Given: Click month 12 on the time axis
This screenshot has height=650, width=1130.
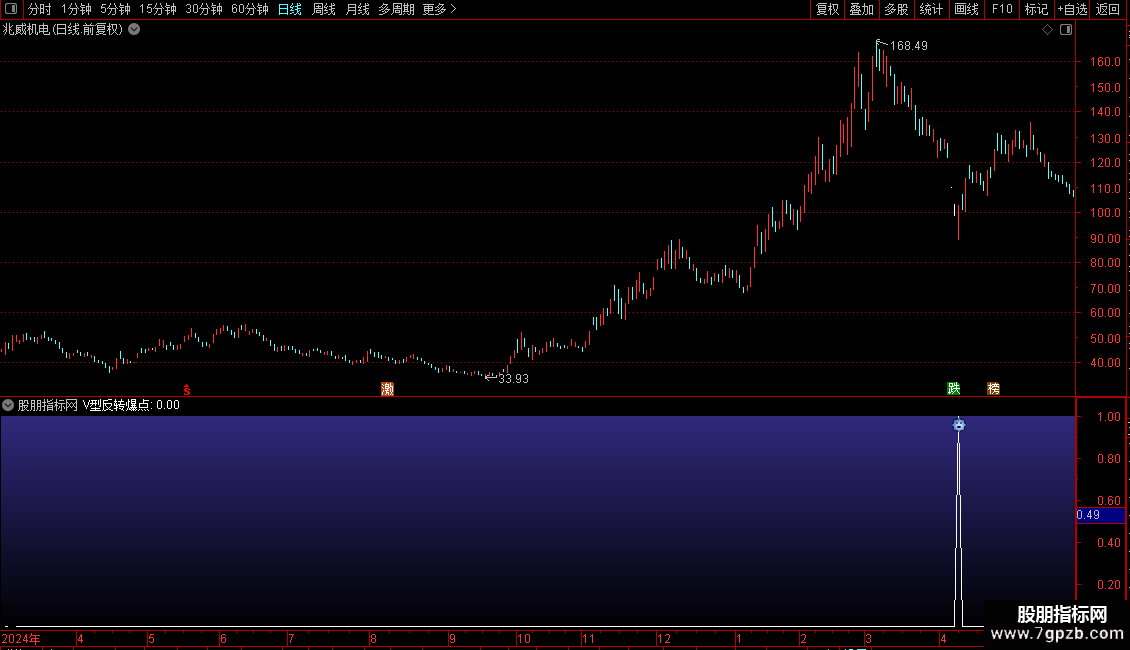Looking at the screenshot, I should (x=664, y=639).
